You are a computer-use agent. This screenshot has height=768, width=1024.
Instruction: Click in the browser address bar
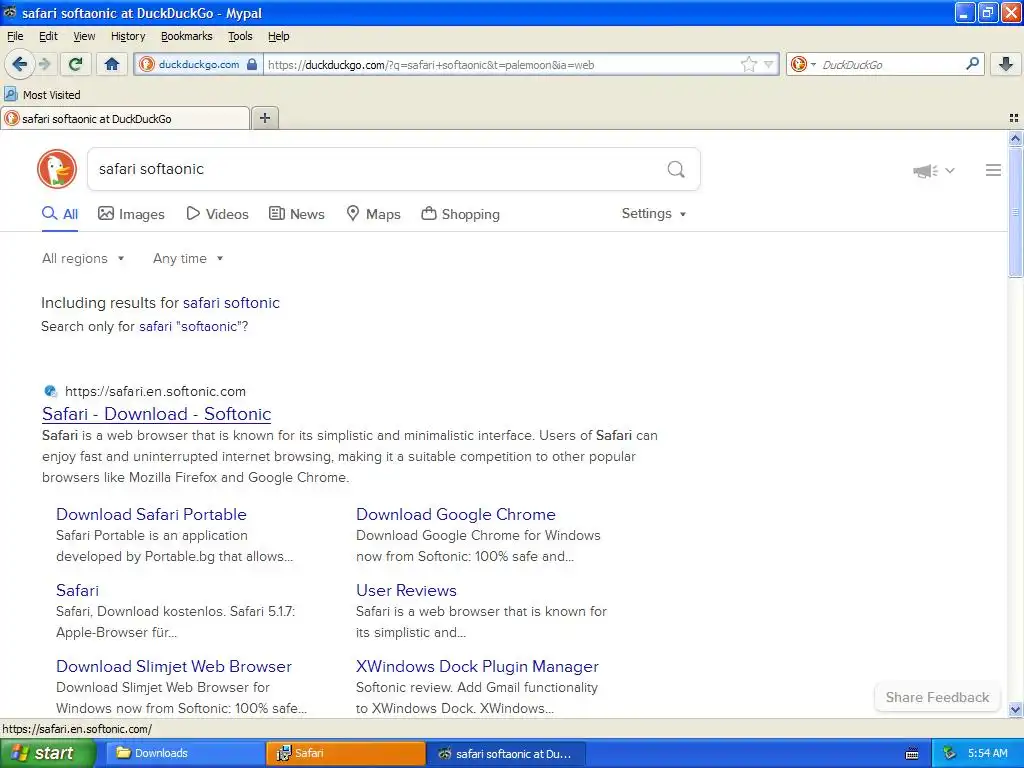click(500, 64)
